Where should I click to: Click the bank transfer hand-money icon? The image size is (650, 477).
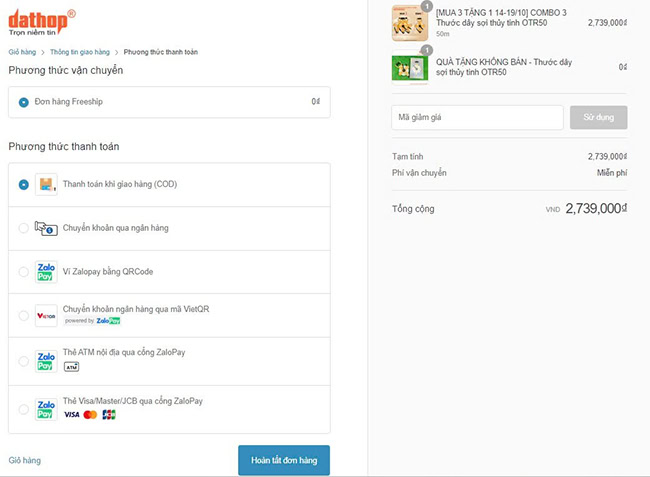[46, 228]
